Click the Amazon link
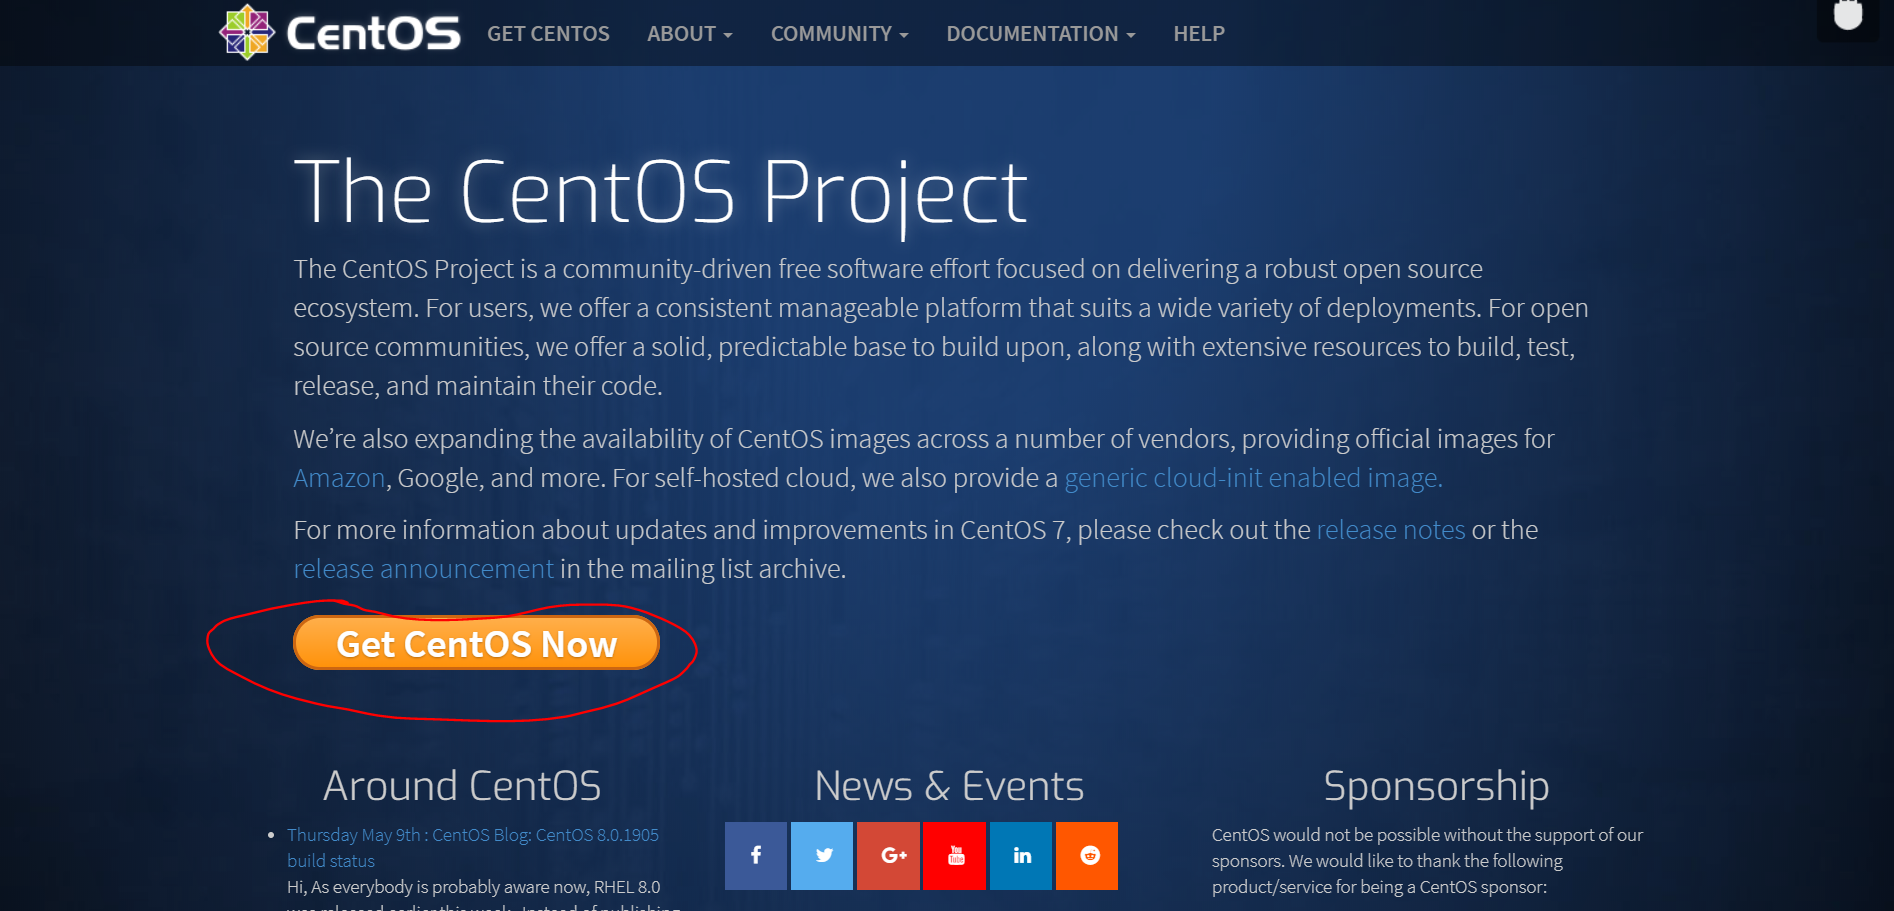Viewport: 1894px width, 911px height. pos(338,478)
